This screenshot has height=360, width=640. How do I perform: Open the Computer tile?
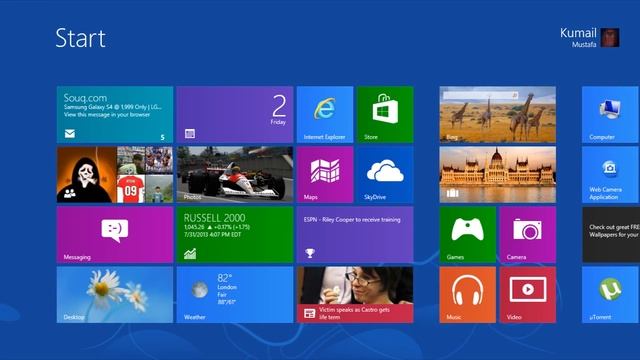coord(611,114)
